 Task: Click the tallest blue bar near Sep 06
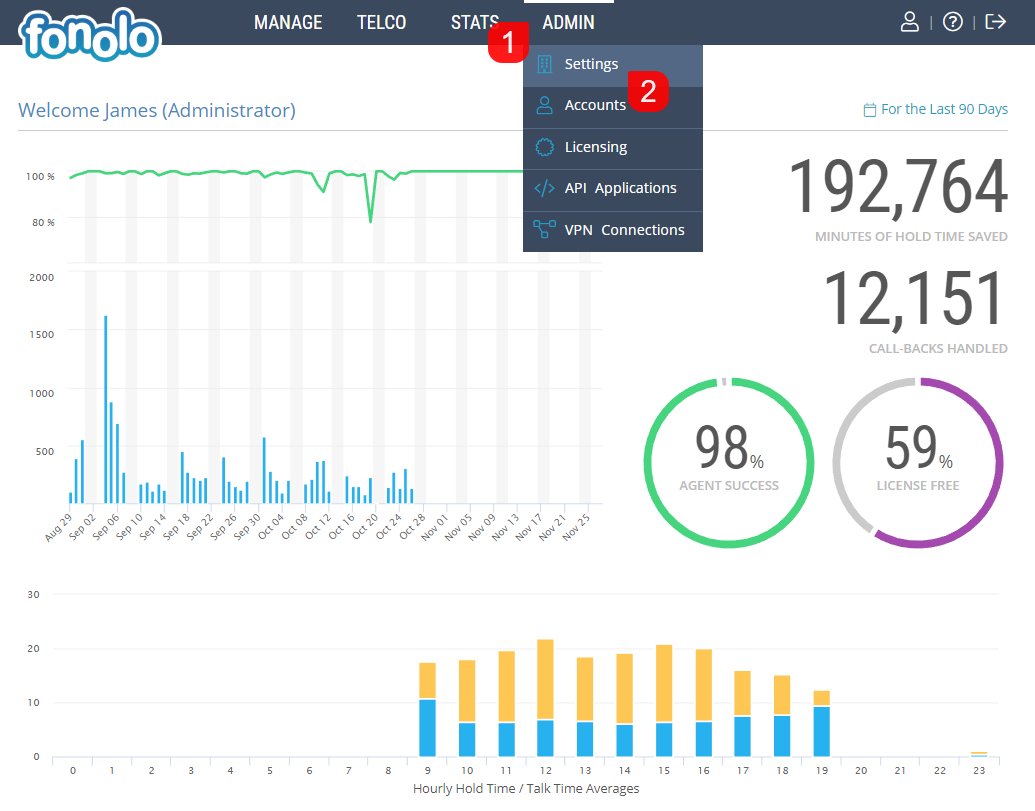(x=106, y=409)
